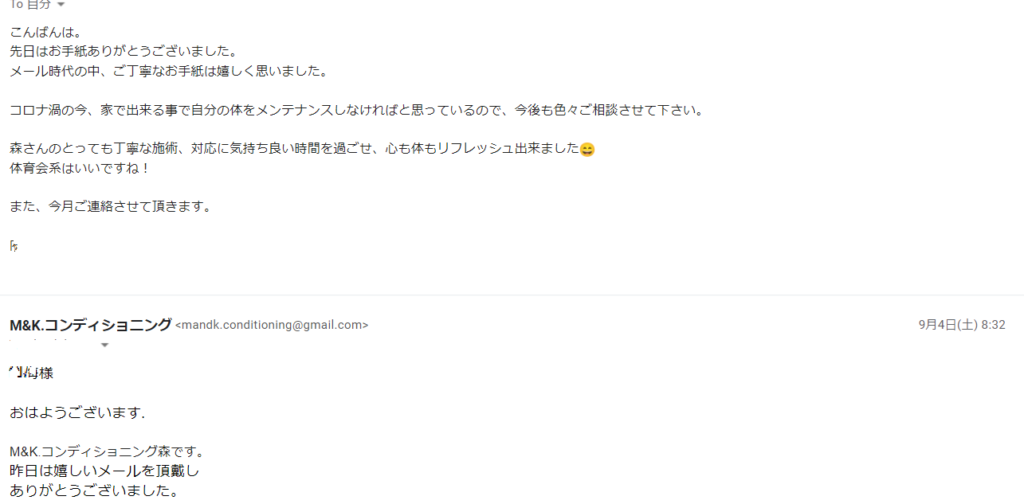Click the smiling emoji after リフレッシュ出来ました
Viewport: 1024px width, 504px height.
click(x=587, y=150)
